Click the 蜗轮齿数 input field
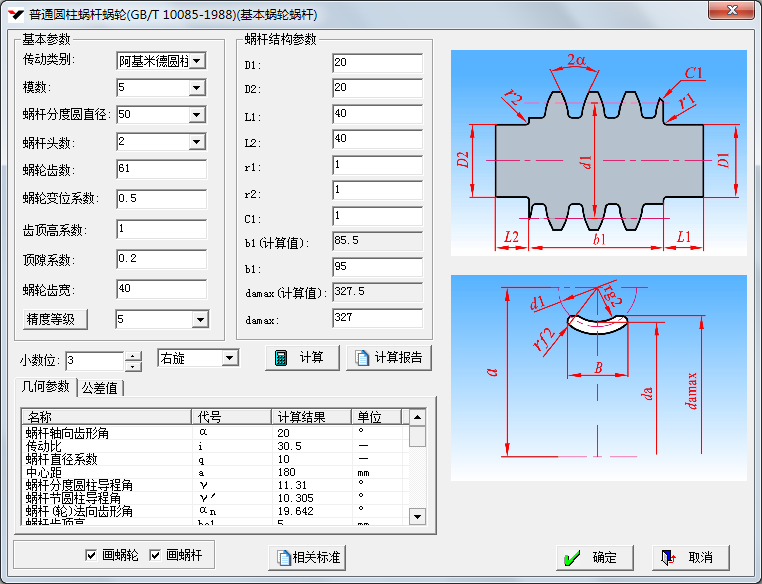Viewport: 762px width, 584px height. click(x=160, y=169)
